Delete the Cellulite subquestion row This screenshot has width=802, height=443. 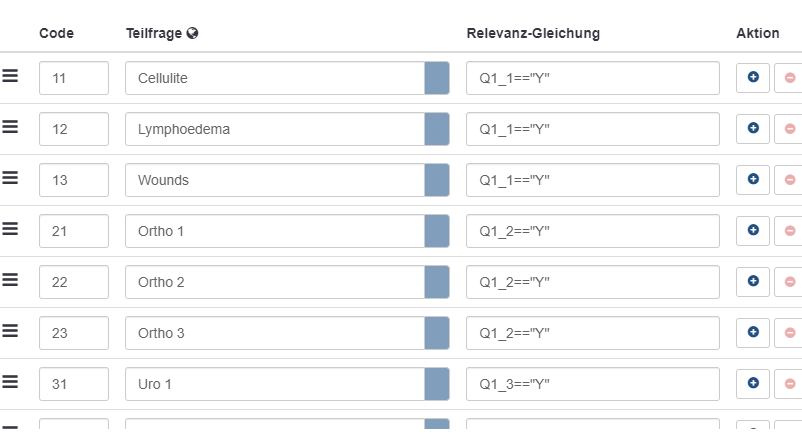pyautogui.click(x=789, y=78)
